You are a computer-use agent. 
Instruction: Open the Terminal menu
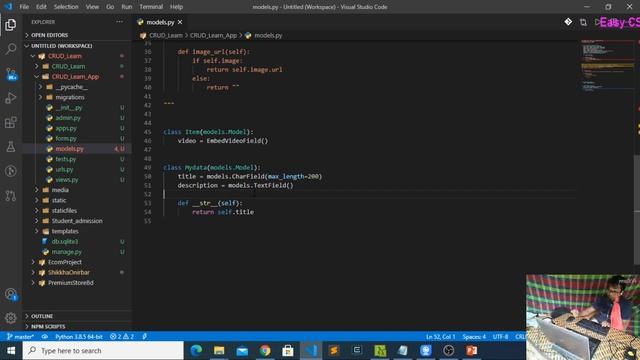pos(151,7)
